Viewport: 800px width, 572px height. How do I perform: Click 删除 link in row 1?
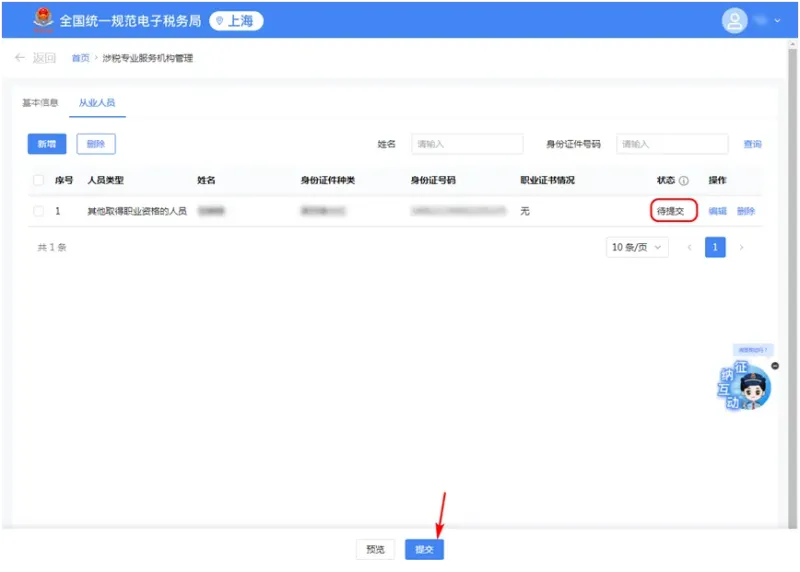(x=746, y=211)
